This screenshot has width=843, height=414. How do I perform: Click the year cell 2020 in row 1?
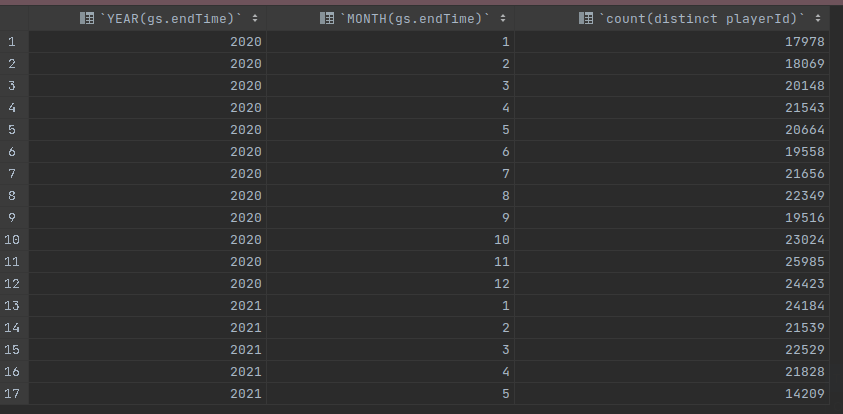[x=147, y=41]
